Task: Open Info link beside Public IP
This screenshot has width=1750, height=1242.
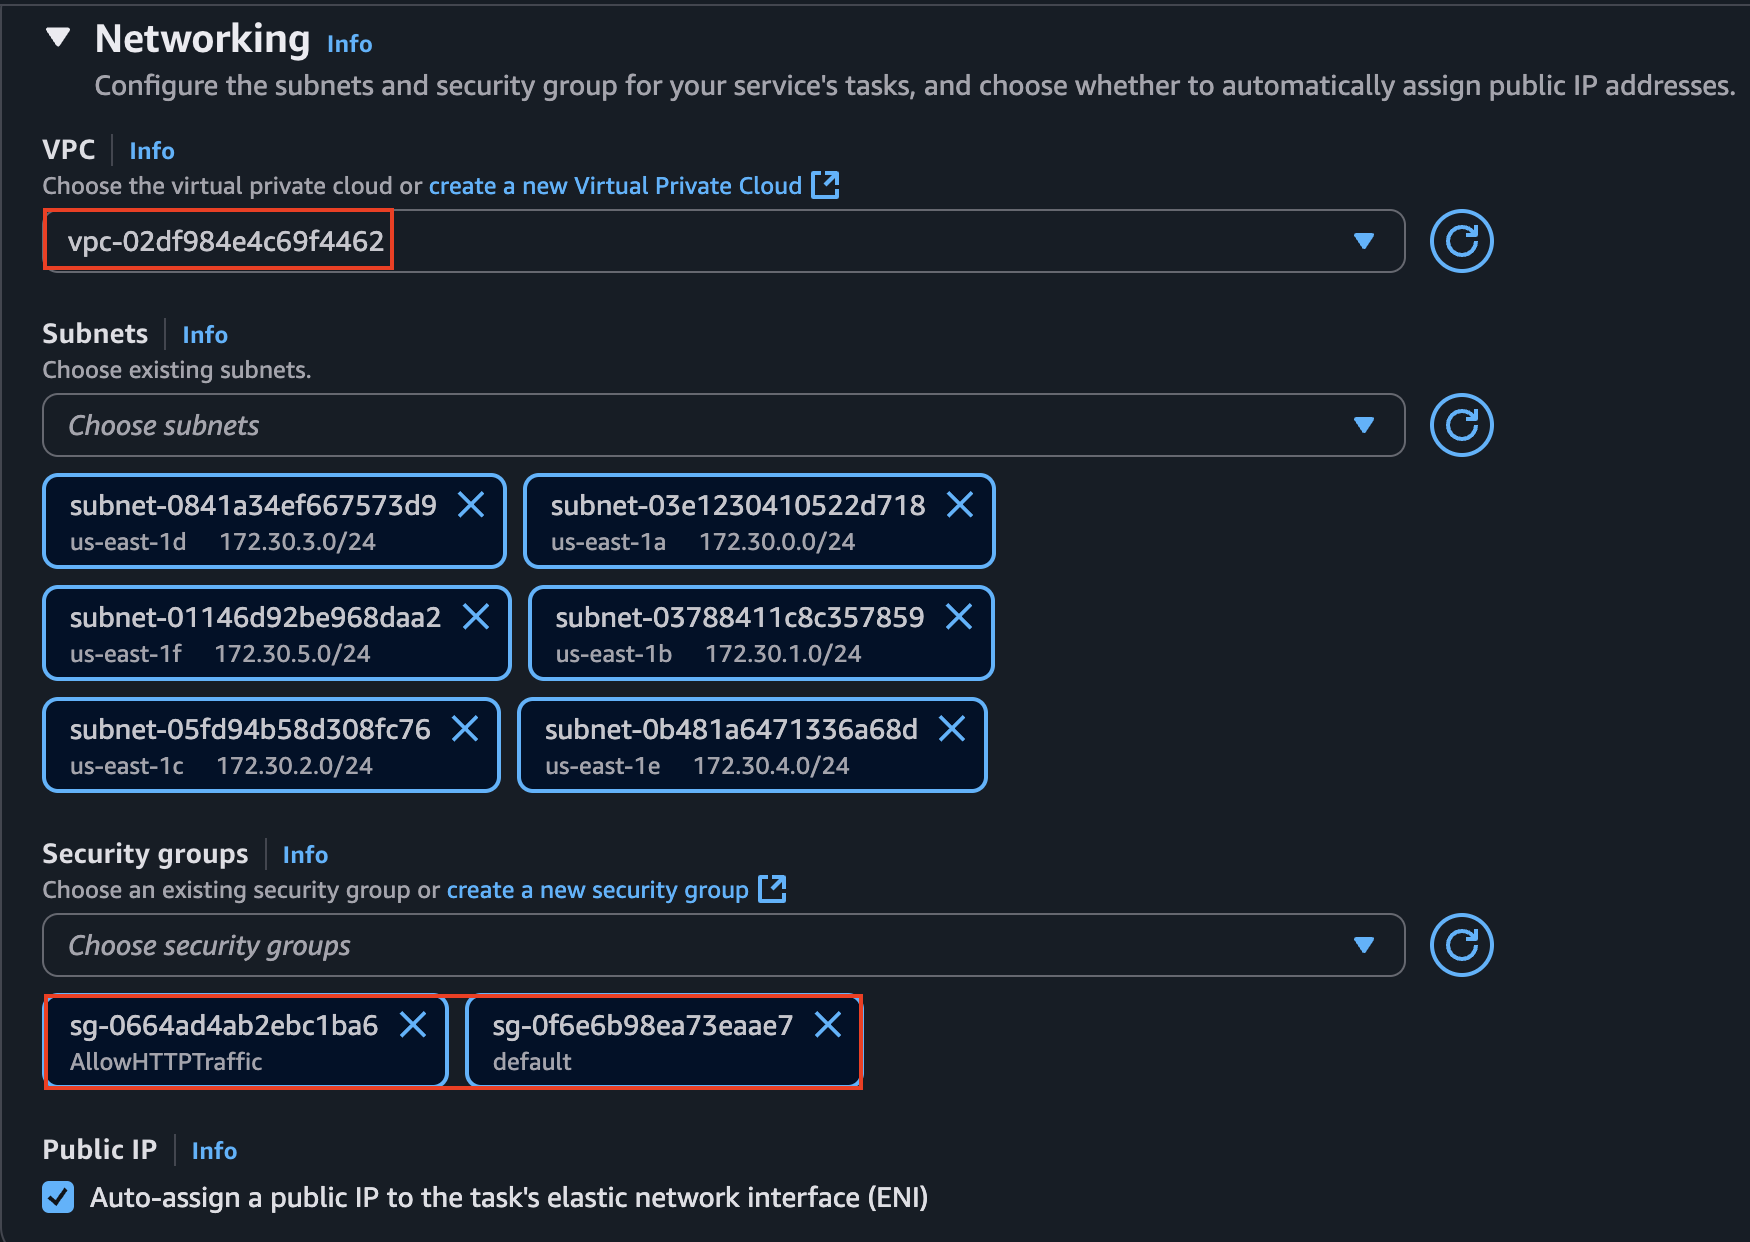Action: coord(214,1151)
